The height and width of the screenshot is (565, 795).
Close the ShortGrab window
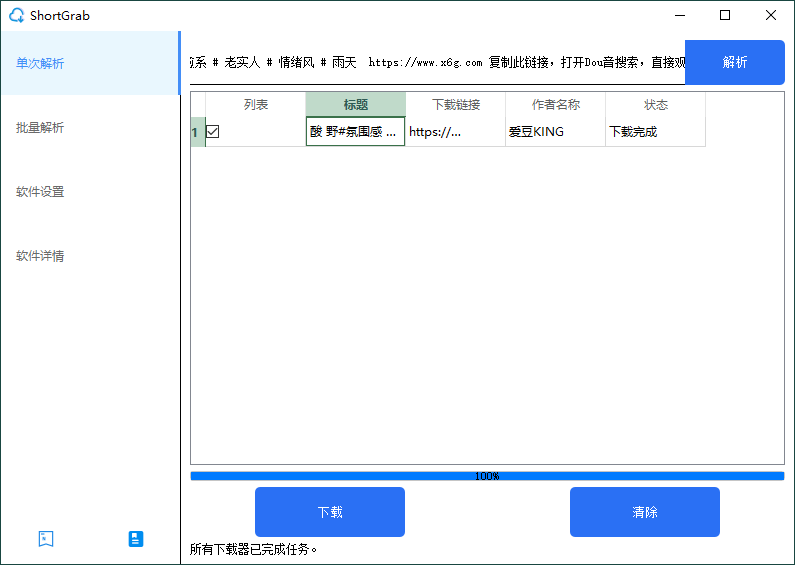[771, 15]
